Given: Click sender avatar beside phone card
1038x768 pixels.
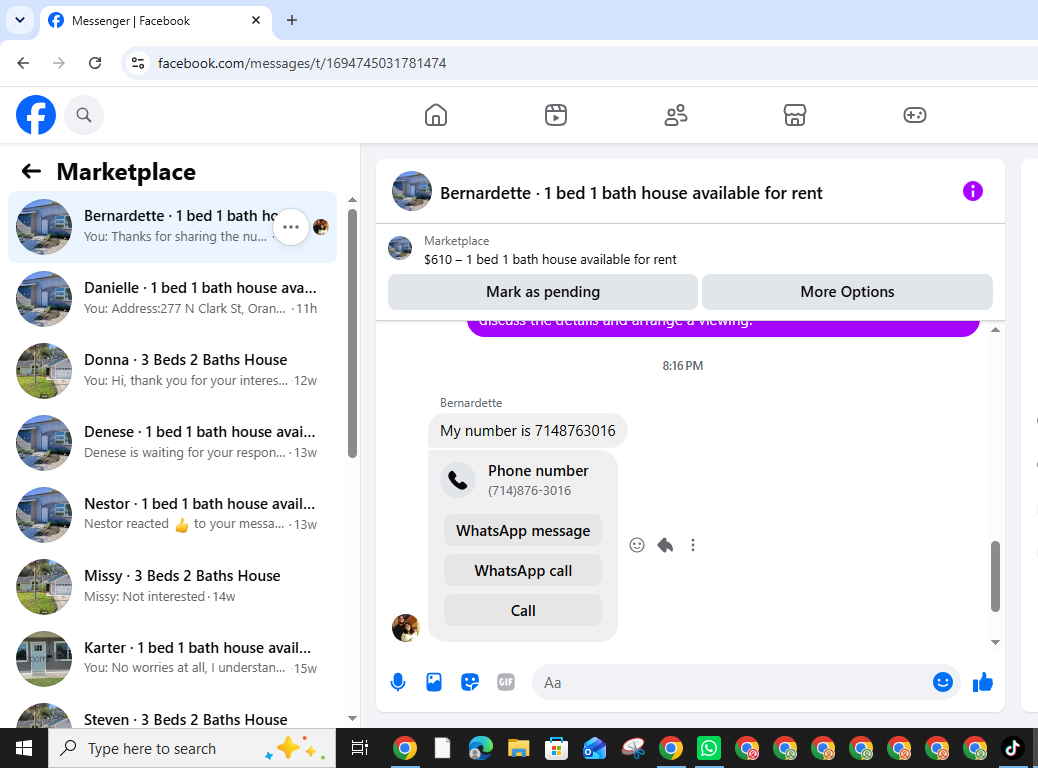Looking at the screenshot, I should point(405,628).
